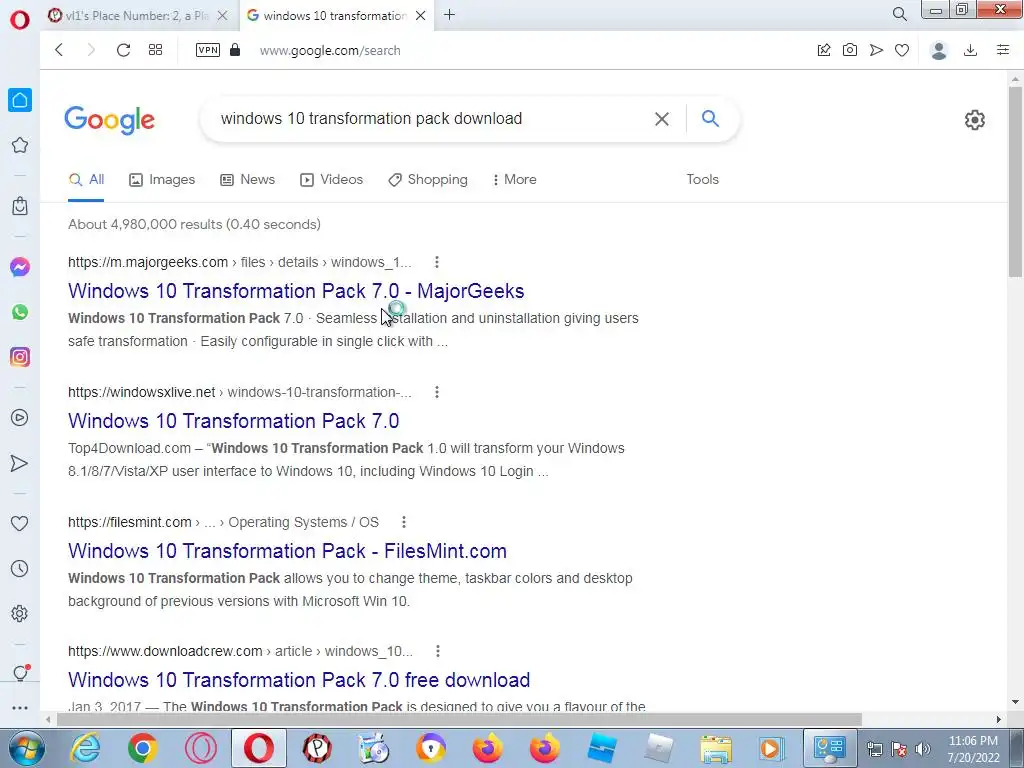Take a snapshot with the camera icon
The image size is (1024, 768).
coord(850,50)
